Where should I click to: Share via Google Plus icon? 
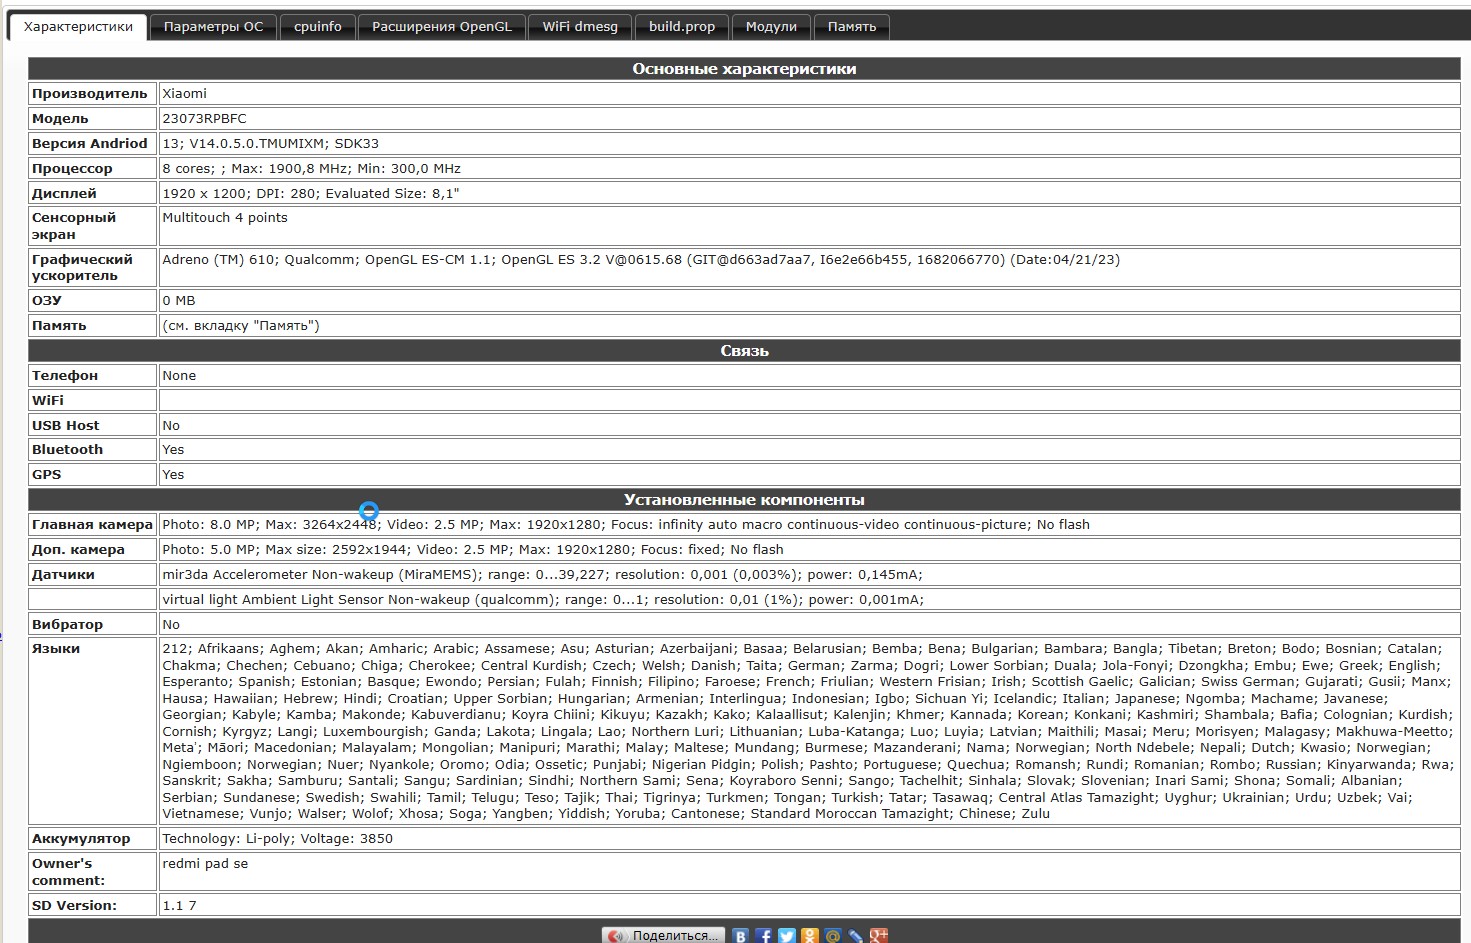click(x=879, y=936)
